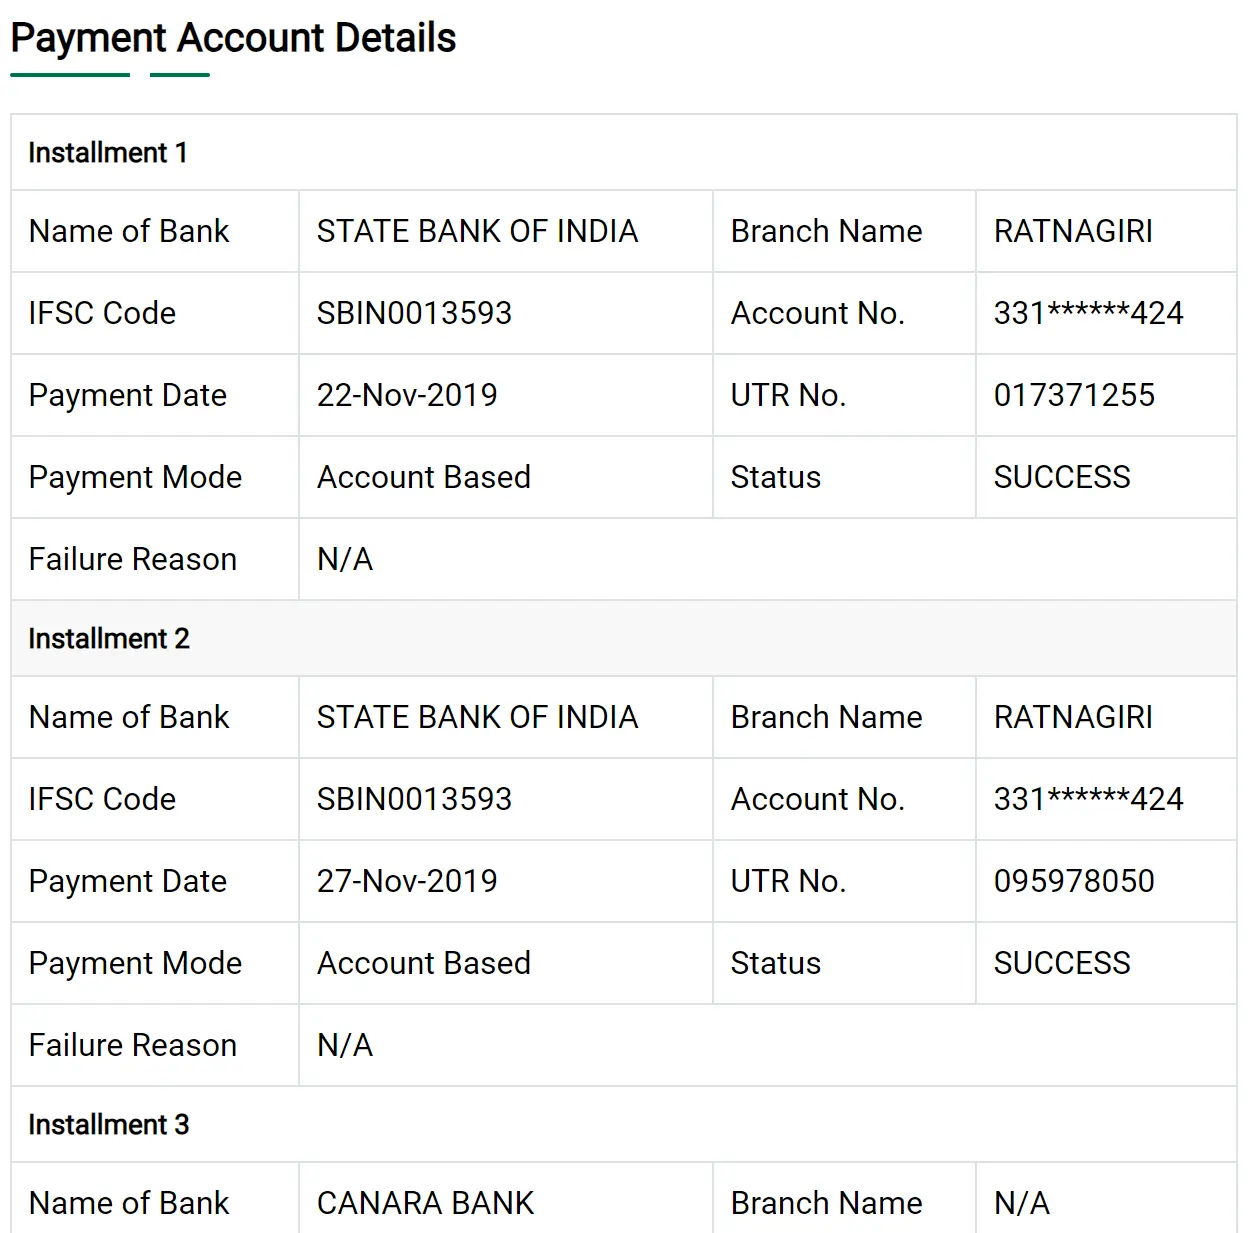The width and height of the screenshot is (1254, 1233).
Task: Click the CANARA BANK name cell
Action: pos(426,1203)
